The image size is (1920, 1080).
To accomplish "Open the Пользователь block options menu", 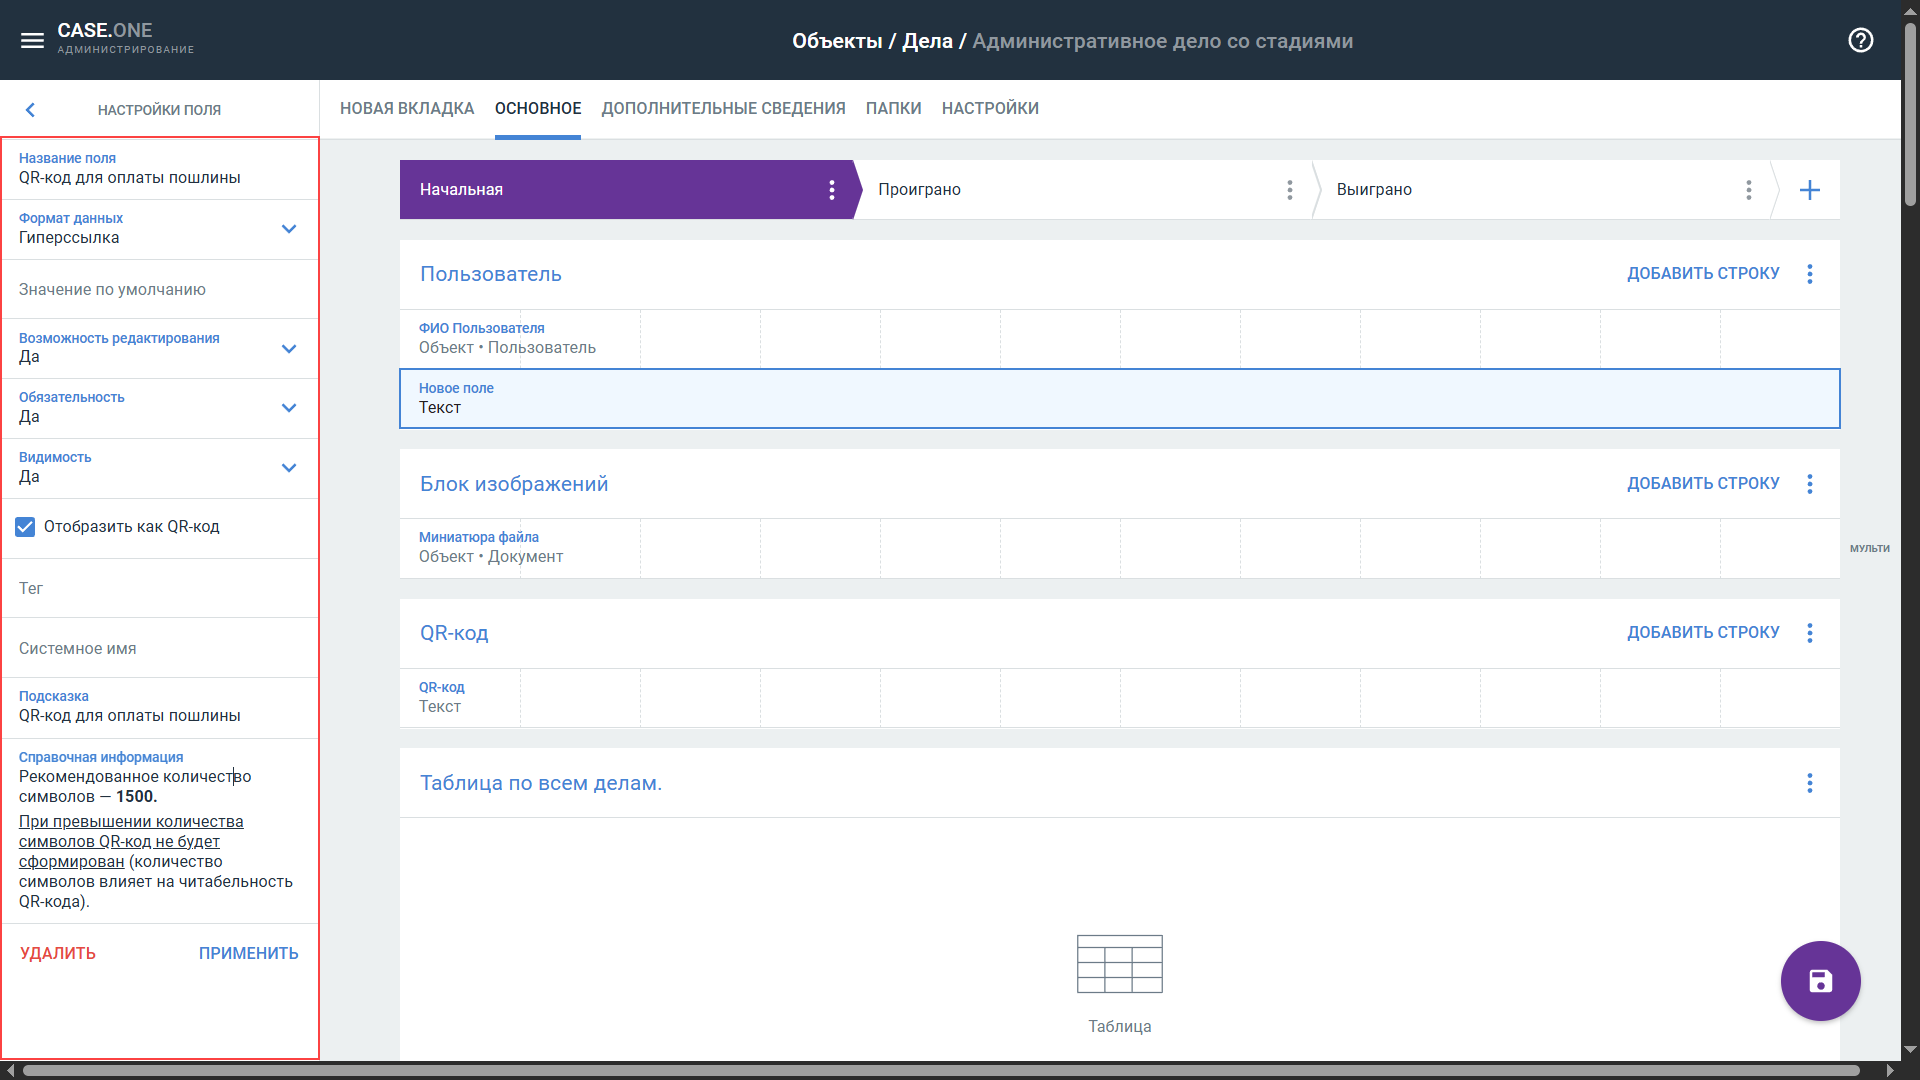I will [1809, 274].
